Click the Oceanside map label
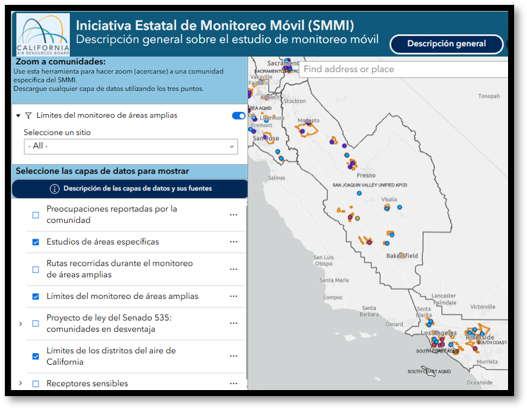 479,382
